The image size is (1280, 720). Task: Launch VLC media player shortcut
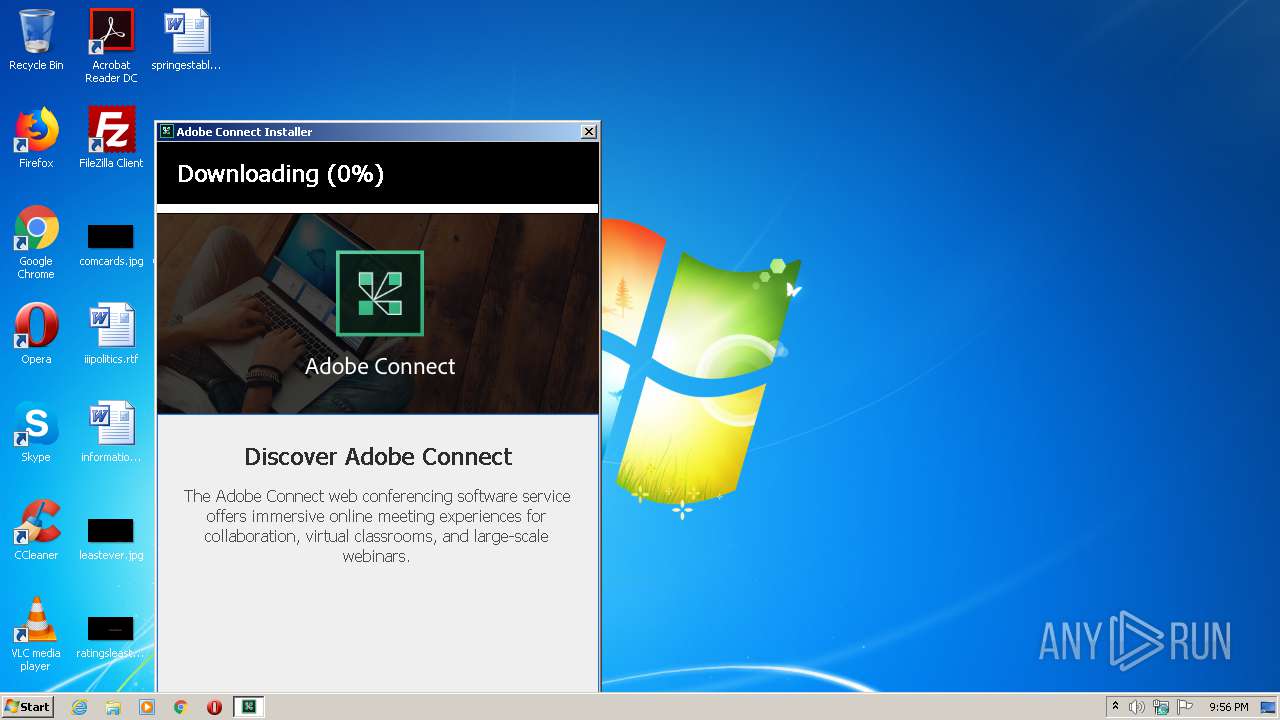pyautogui.click(x=36, y=634)
